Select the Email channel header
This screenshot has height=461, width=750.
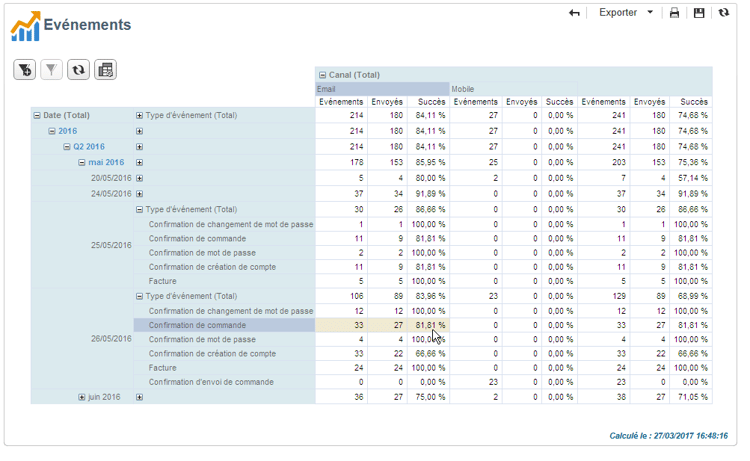[382, 89]
